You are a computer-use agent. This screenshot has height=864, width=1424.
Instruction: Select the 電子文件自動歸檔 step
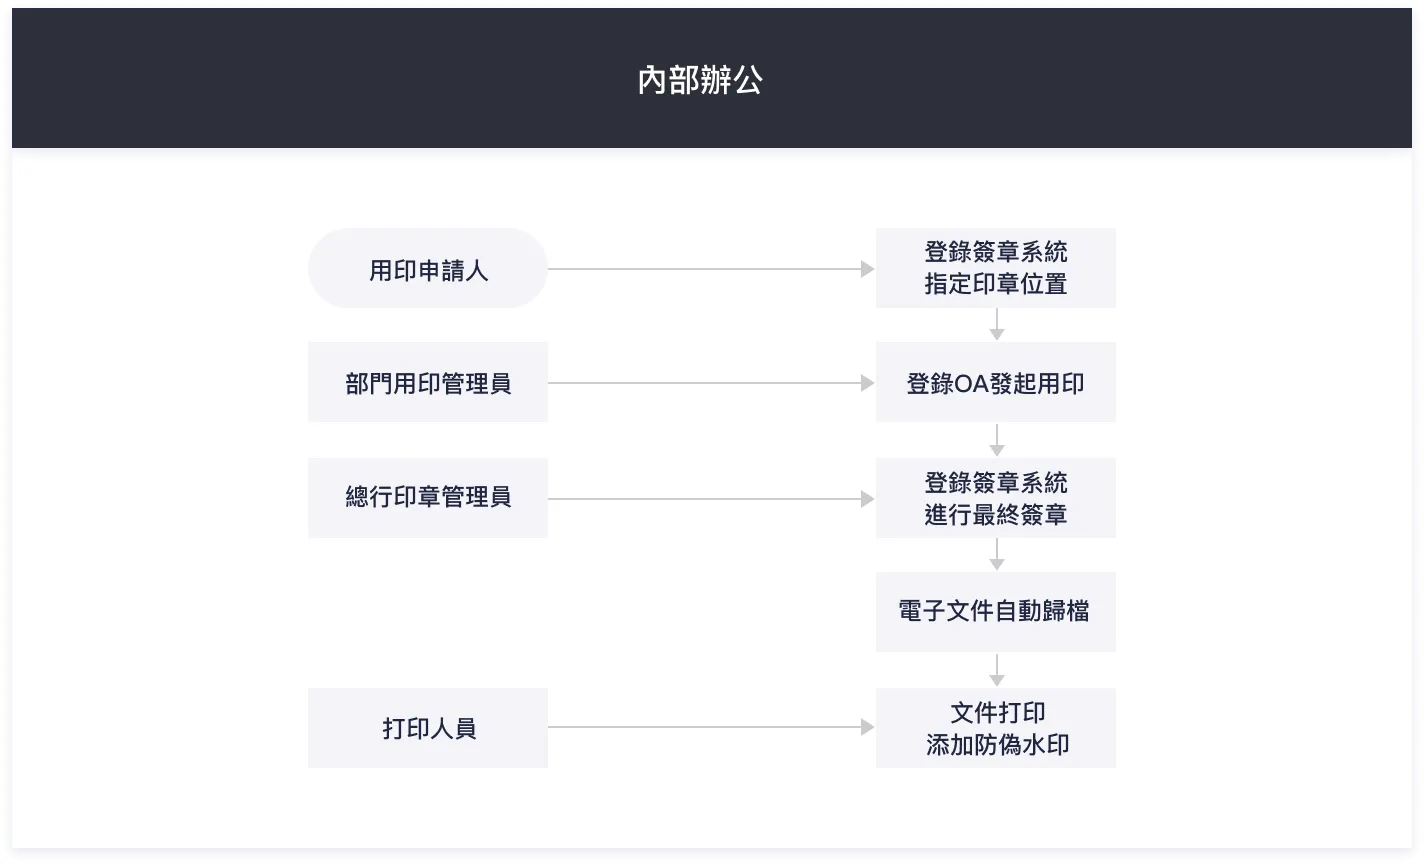[x=995, y=612]
